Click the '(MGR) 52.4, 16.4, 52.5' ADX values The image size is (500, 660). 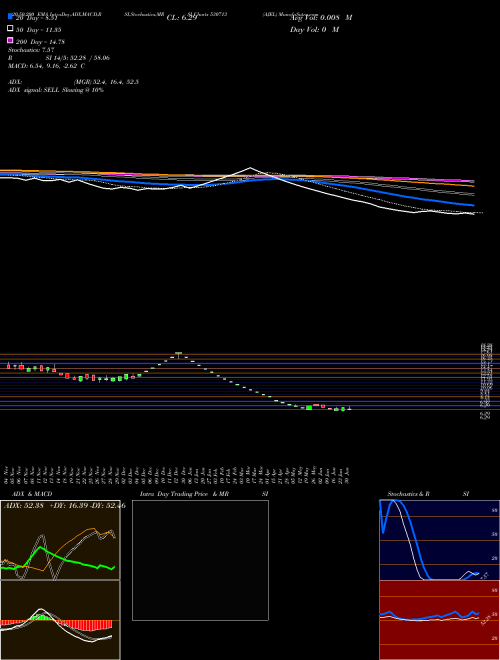pos(106,82)
